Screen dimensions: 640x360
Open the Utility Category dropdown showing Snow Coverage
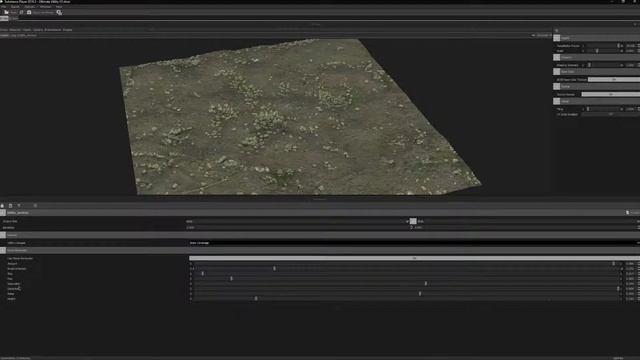(413, 243)
